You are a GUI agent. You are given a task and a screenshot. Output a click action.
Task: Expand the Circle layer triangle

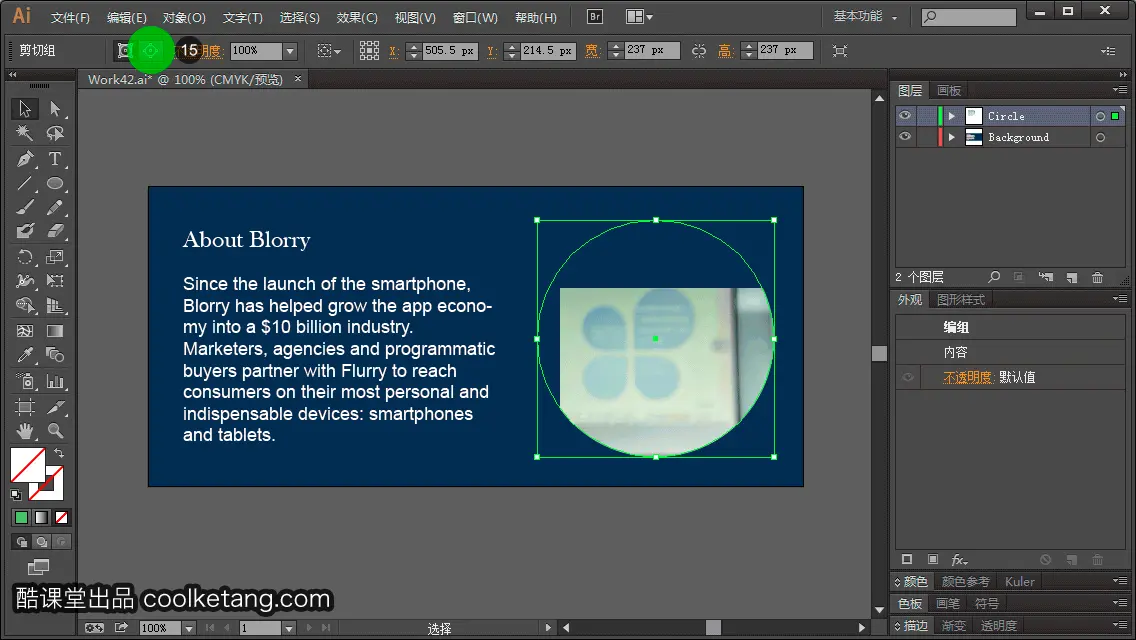952,116
